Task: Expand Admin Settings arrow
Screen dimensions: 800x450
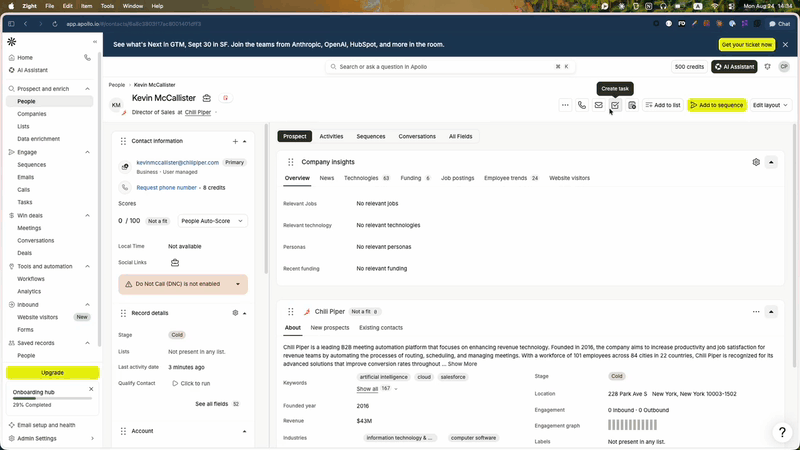Action: tap(92, 438)
